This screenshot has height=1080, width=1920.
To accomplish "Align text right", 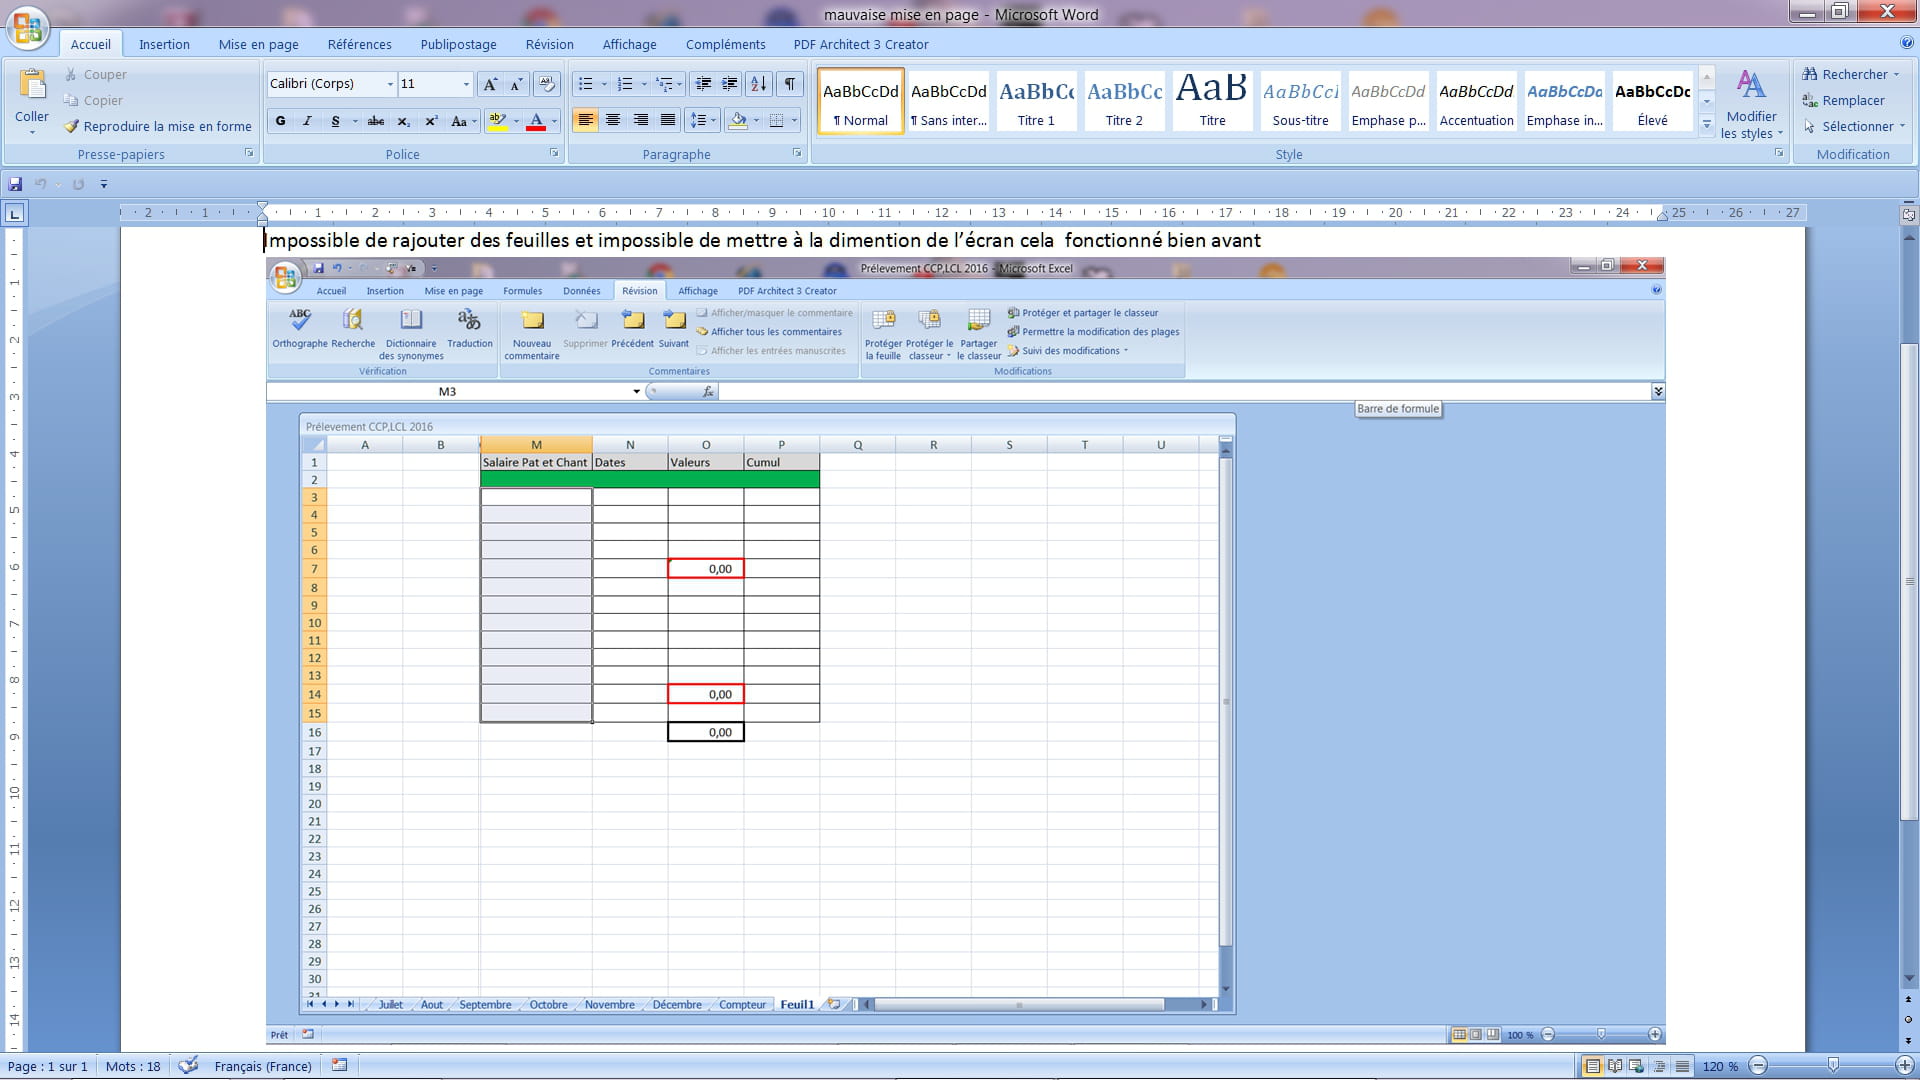I will pyautogui.click(x=641, y=121).
